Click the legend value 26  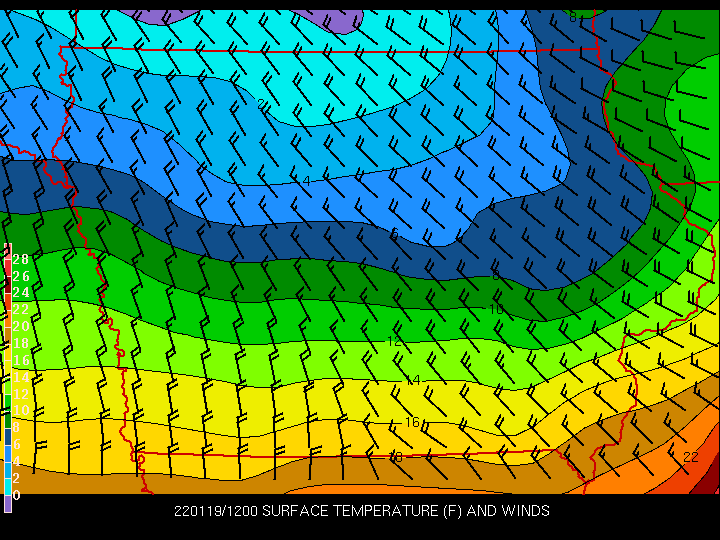tap(21, 276)
